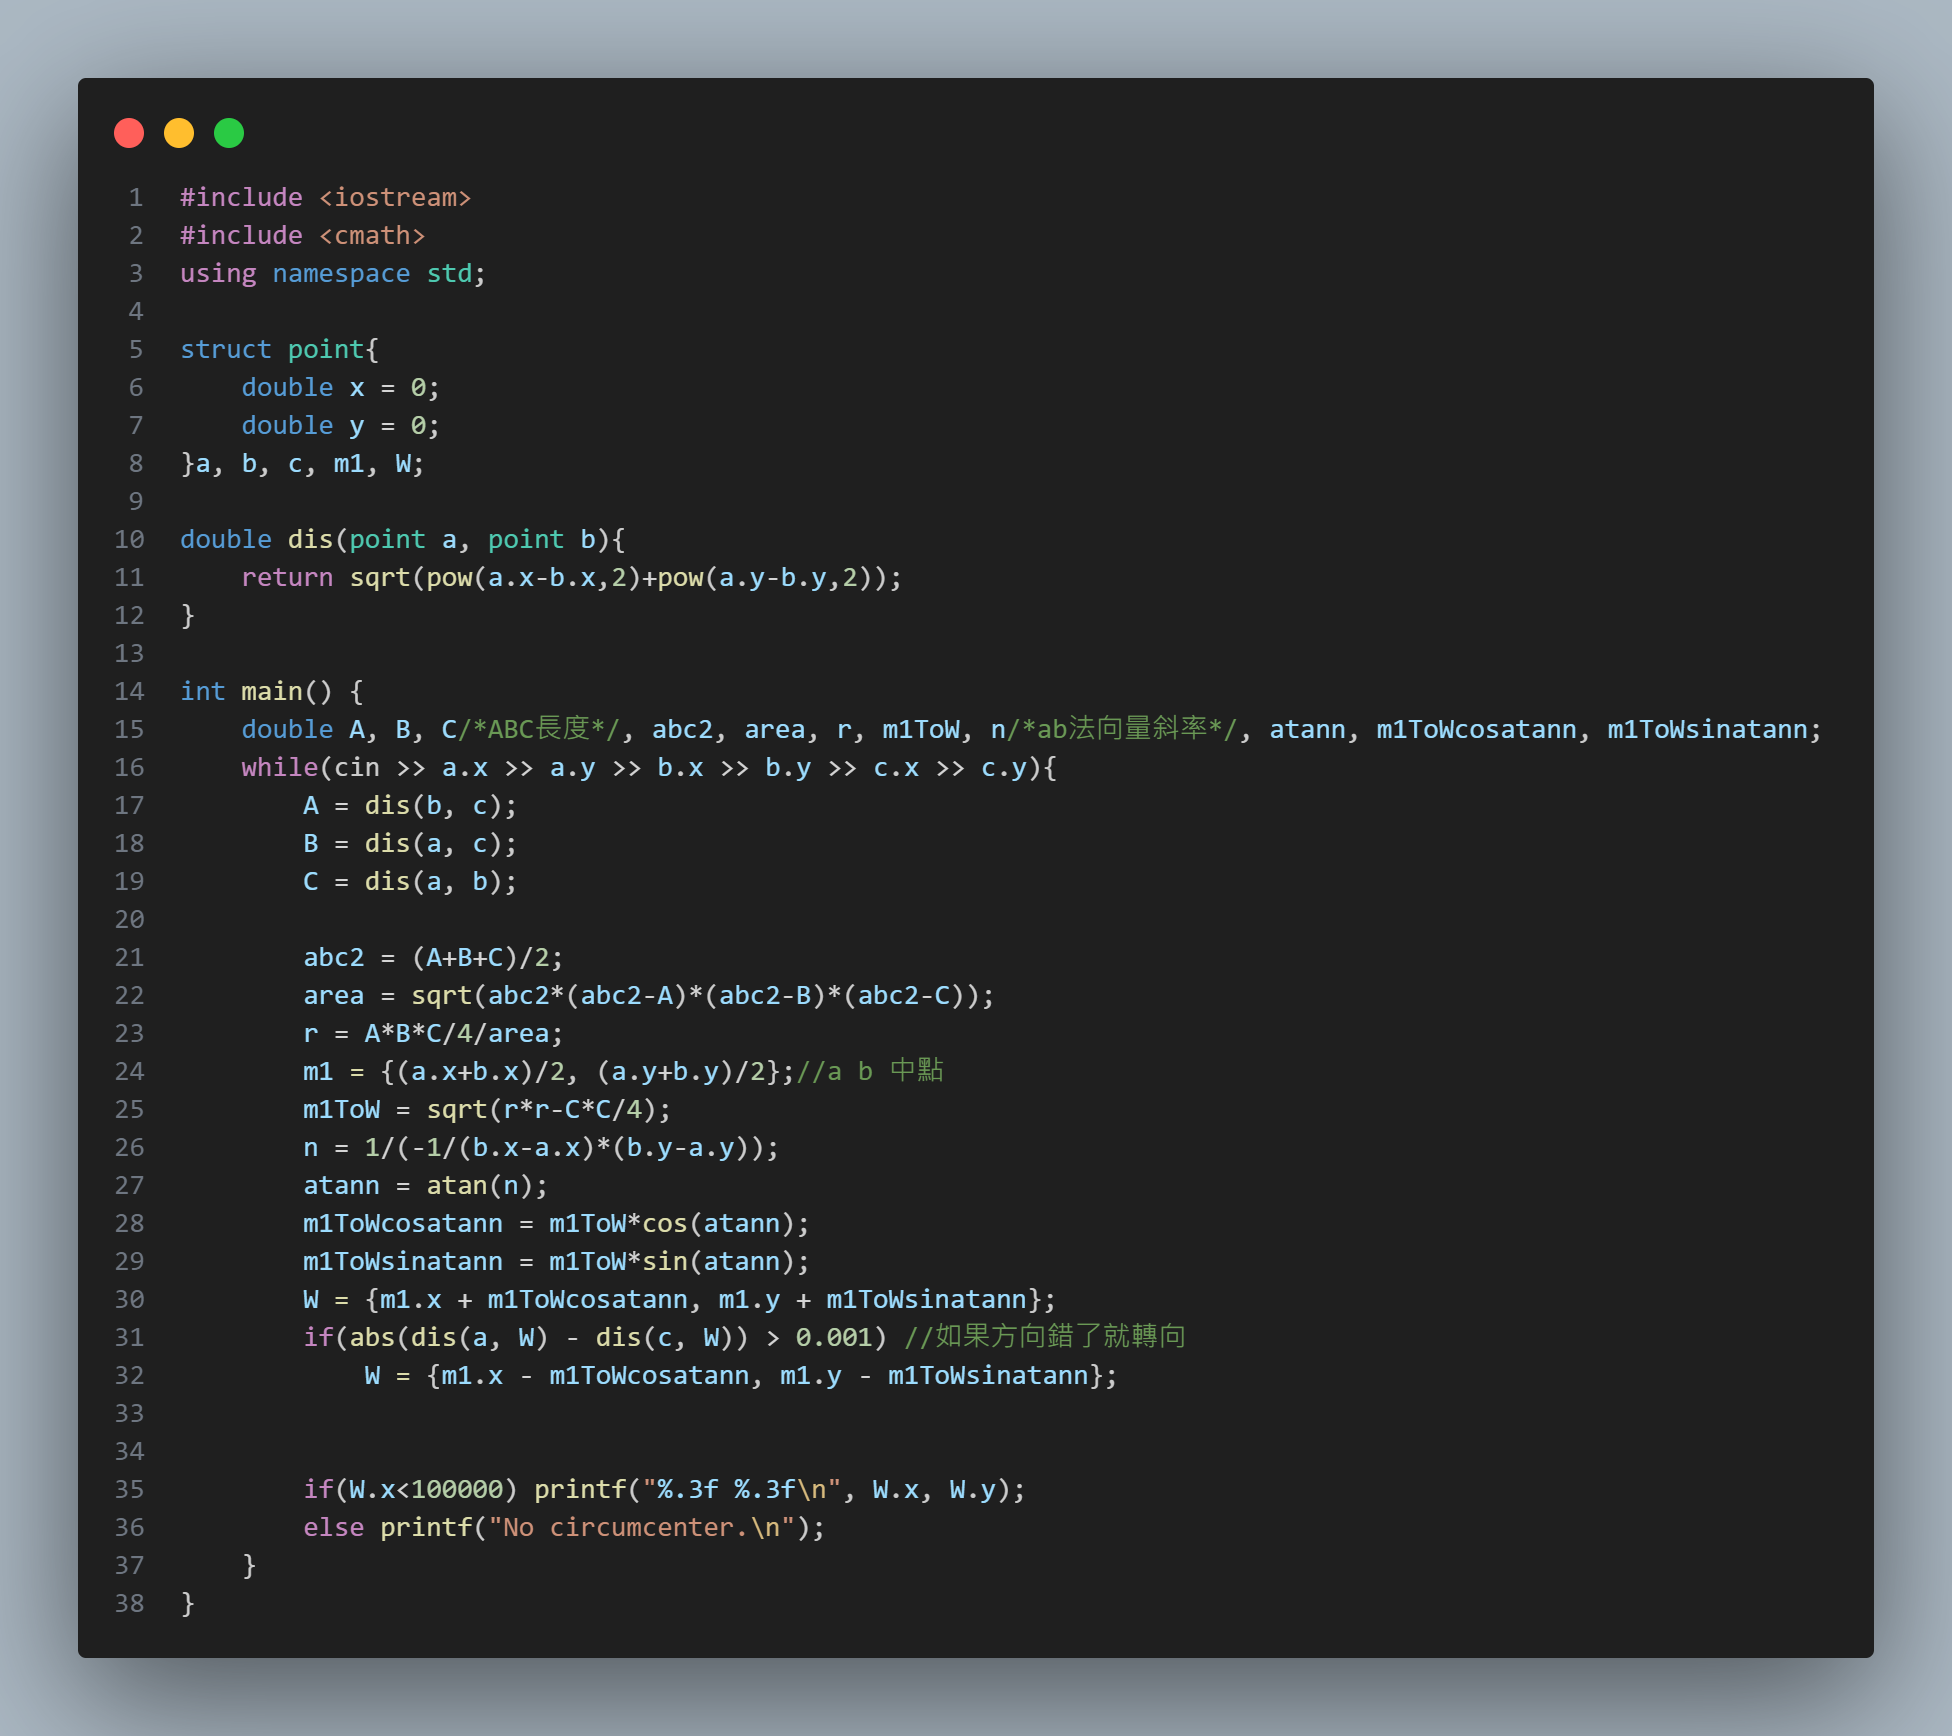
Task: Click the while keyword on line 16
Action: [x=279, y=767]
